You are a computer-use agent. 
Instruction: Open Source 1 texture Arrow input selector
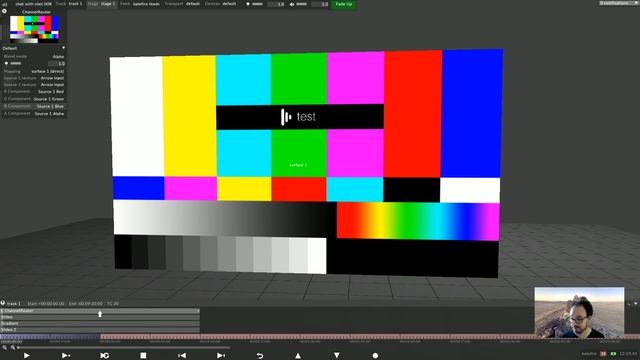(34, 78)
